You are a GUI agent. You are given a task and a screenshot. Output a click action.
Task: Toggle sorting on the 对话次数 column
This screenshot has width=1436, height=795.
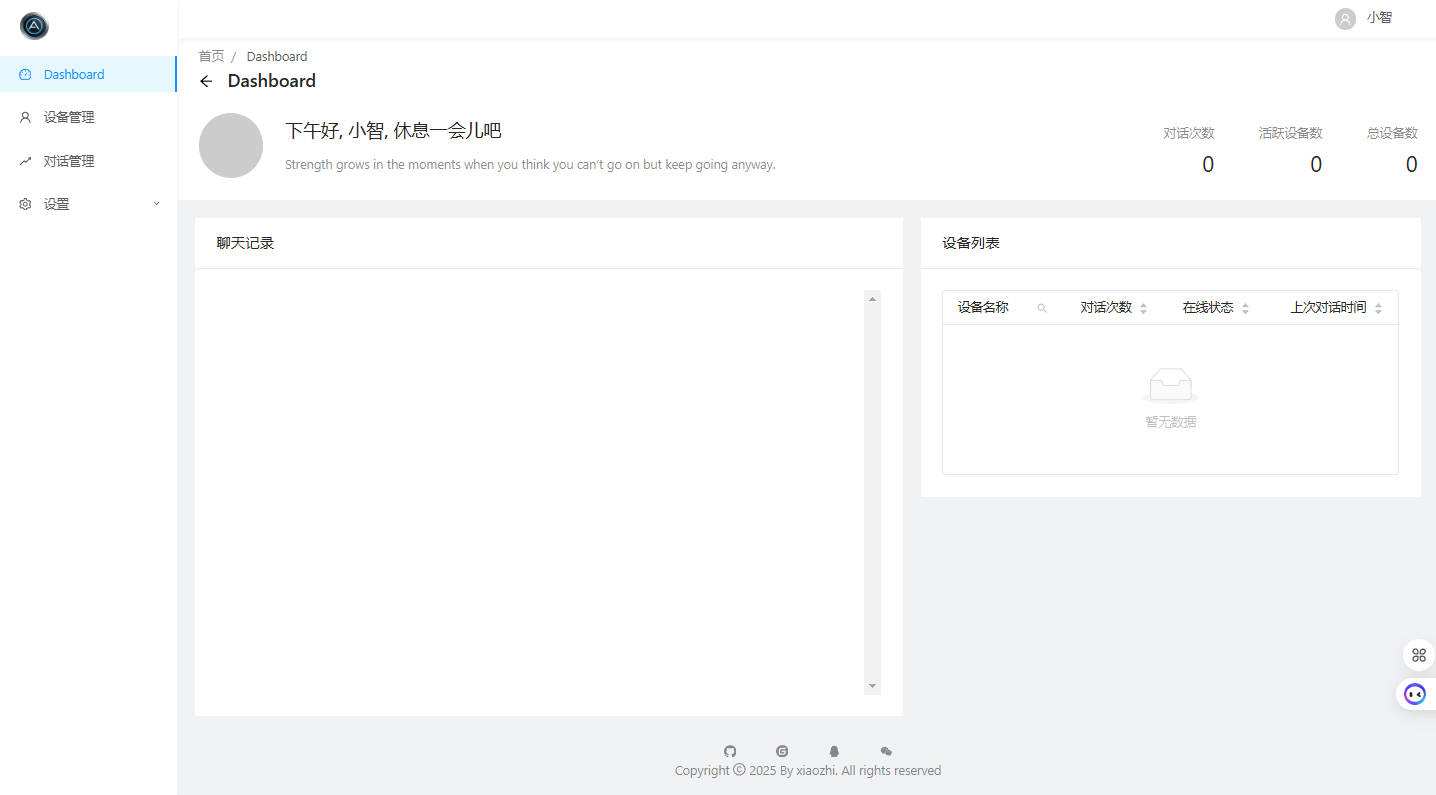coord(1143,308)
